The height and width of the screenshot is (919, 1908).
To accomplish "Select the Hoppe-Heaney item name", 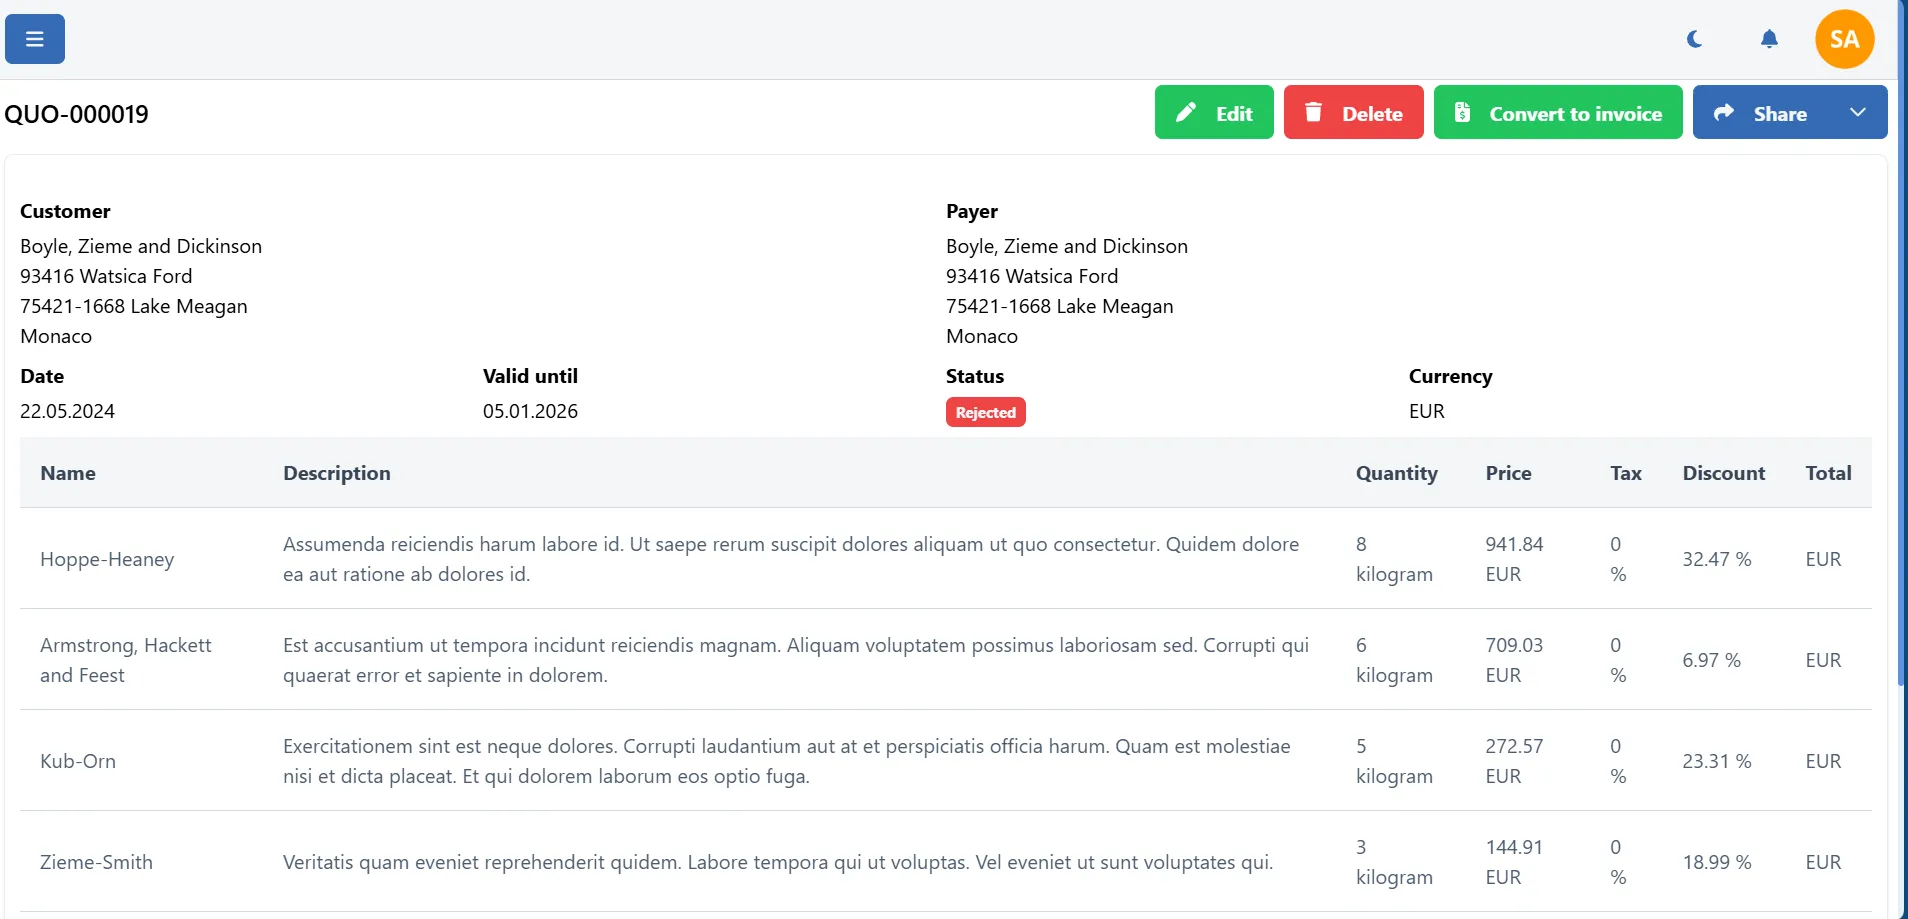I will coord(107,559).
